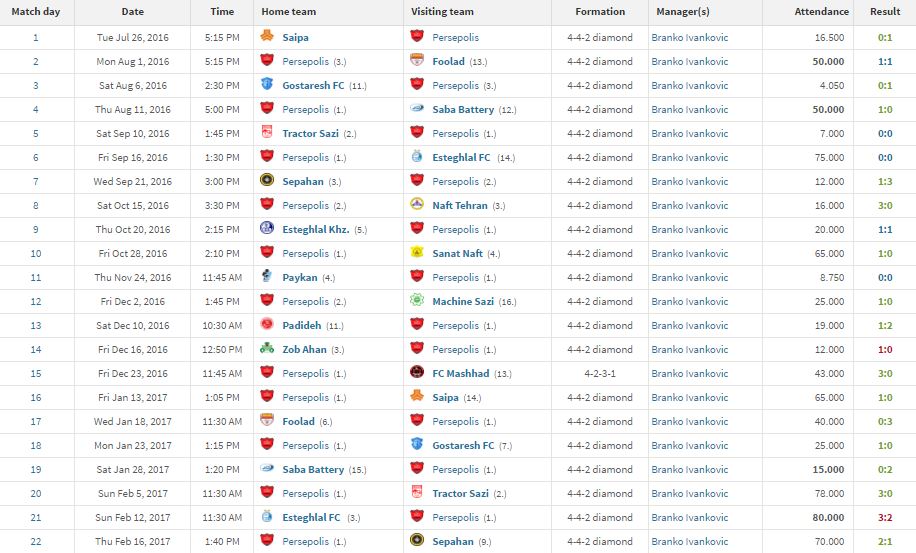916x553 pixels.
Task: Open the Paykan team link
Action: click(300, 277)
